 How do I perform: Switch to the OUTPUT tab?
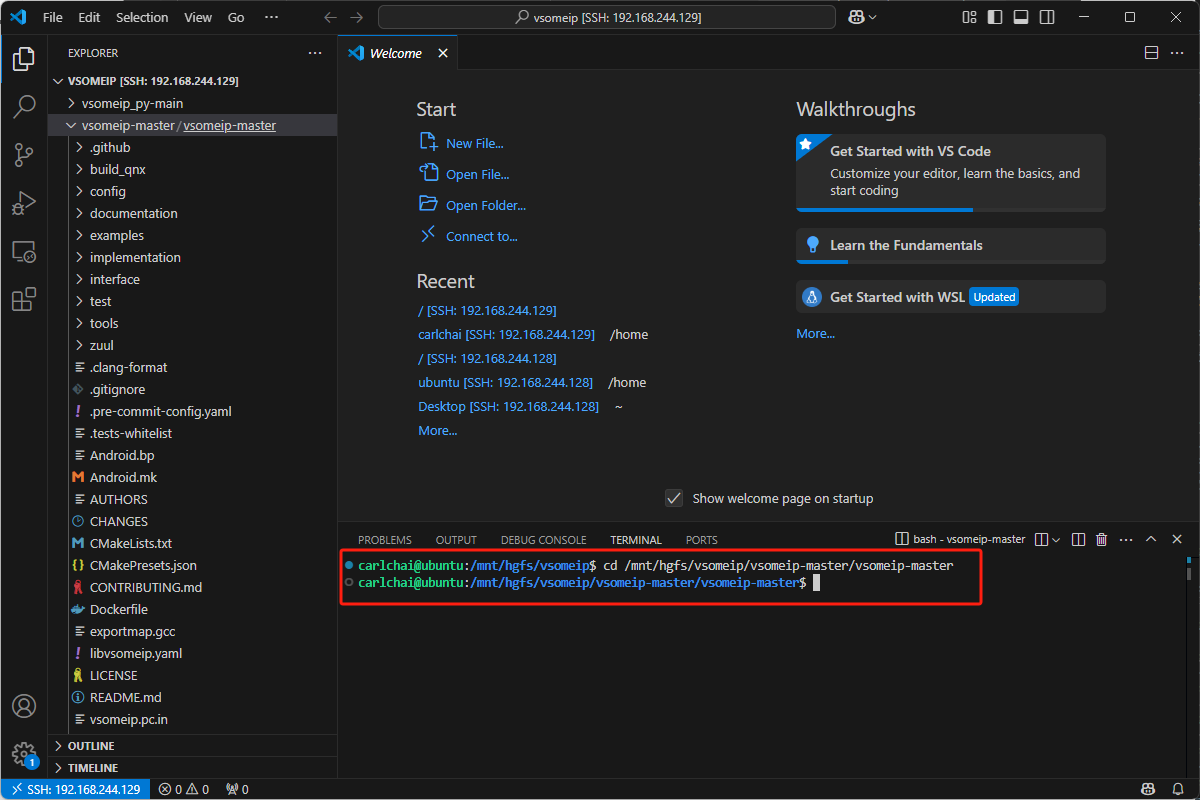click(x=456, y=539)
